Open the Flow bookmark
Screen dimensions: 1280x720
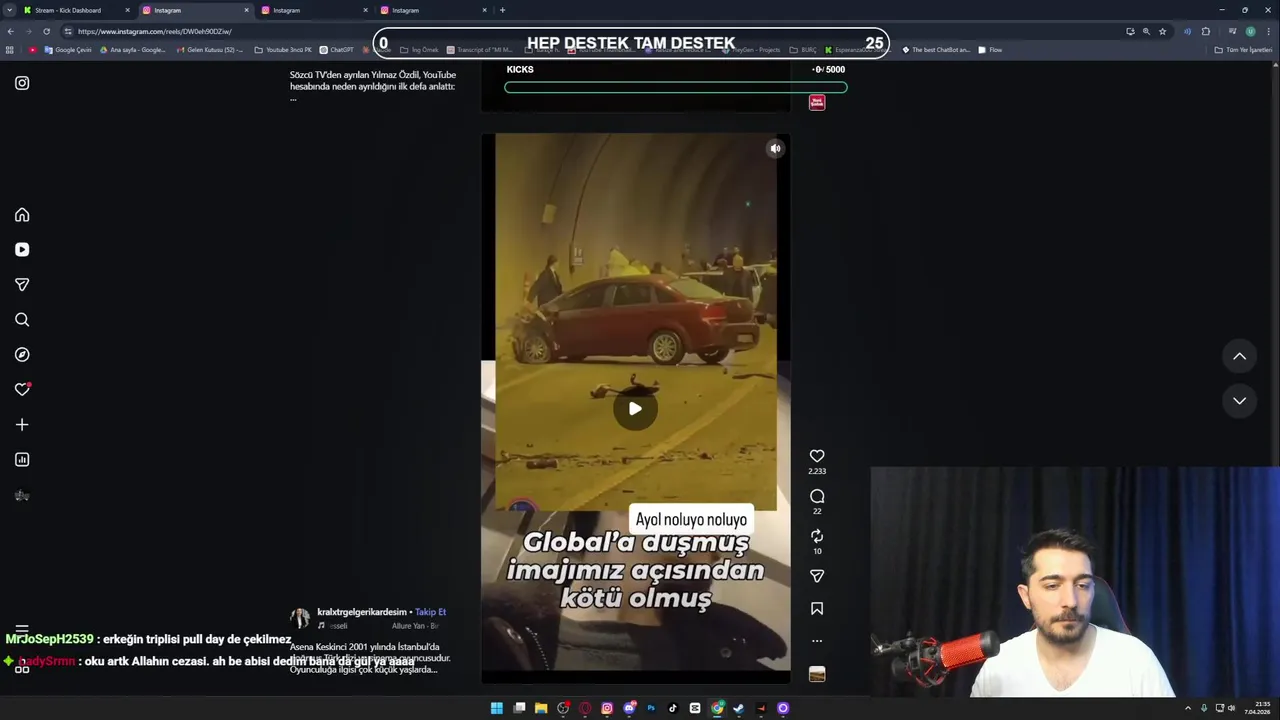click(990, 50)
